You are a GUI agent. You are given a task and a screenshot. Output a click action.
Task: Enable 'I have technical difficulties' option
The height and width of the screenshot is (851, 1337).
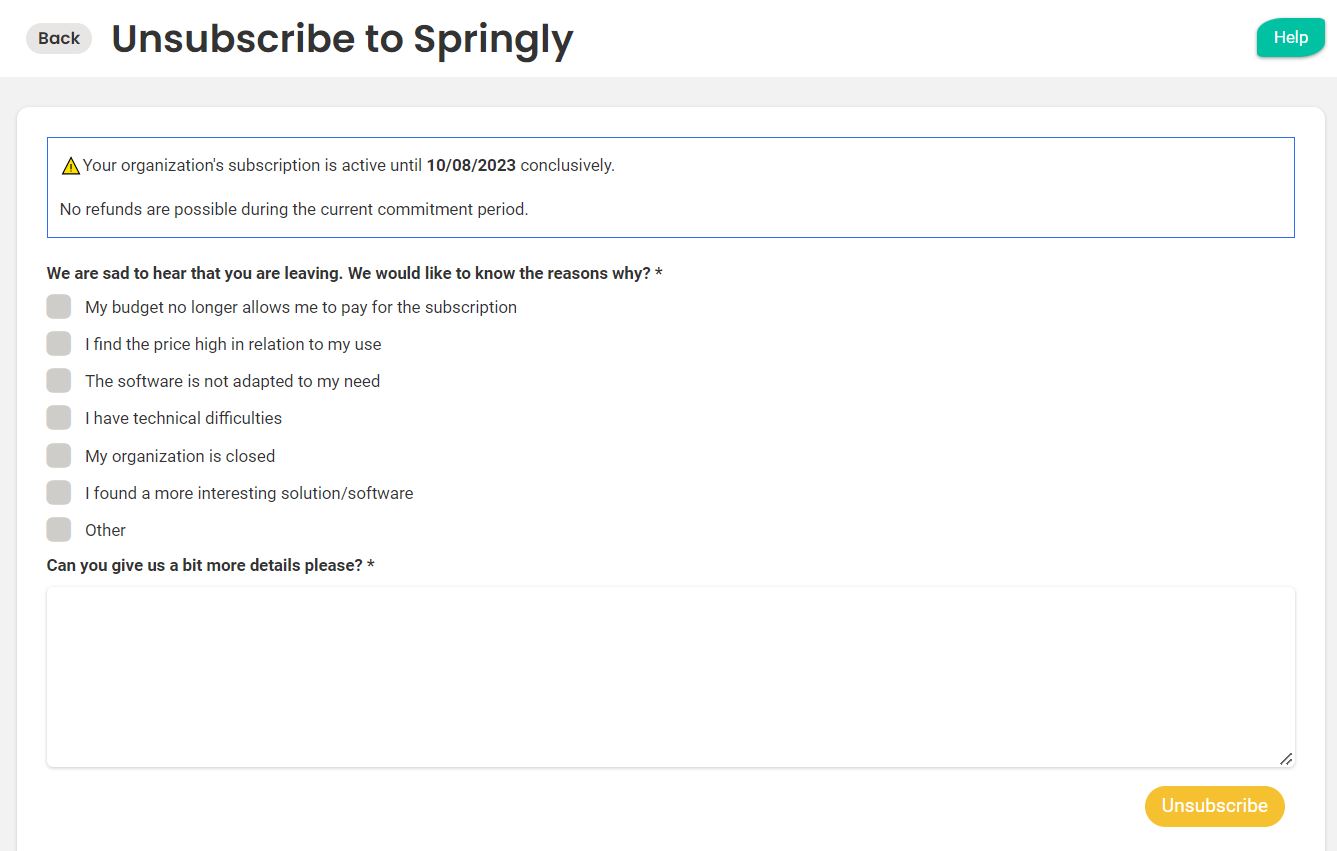click(x=59, y=418)
